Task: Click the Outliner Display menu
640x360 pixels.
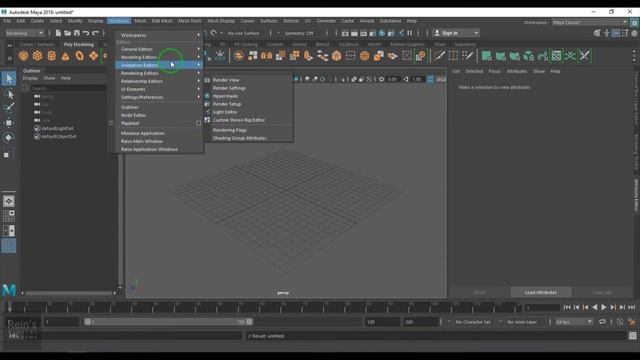Action: pyautogui.click(x=30, y=78)
